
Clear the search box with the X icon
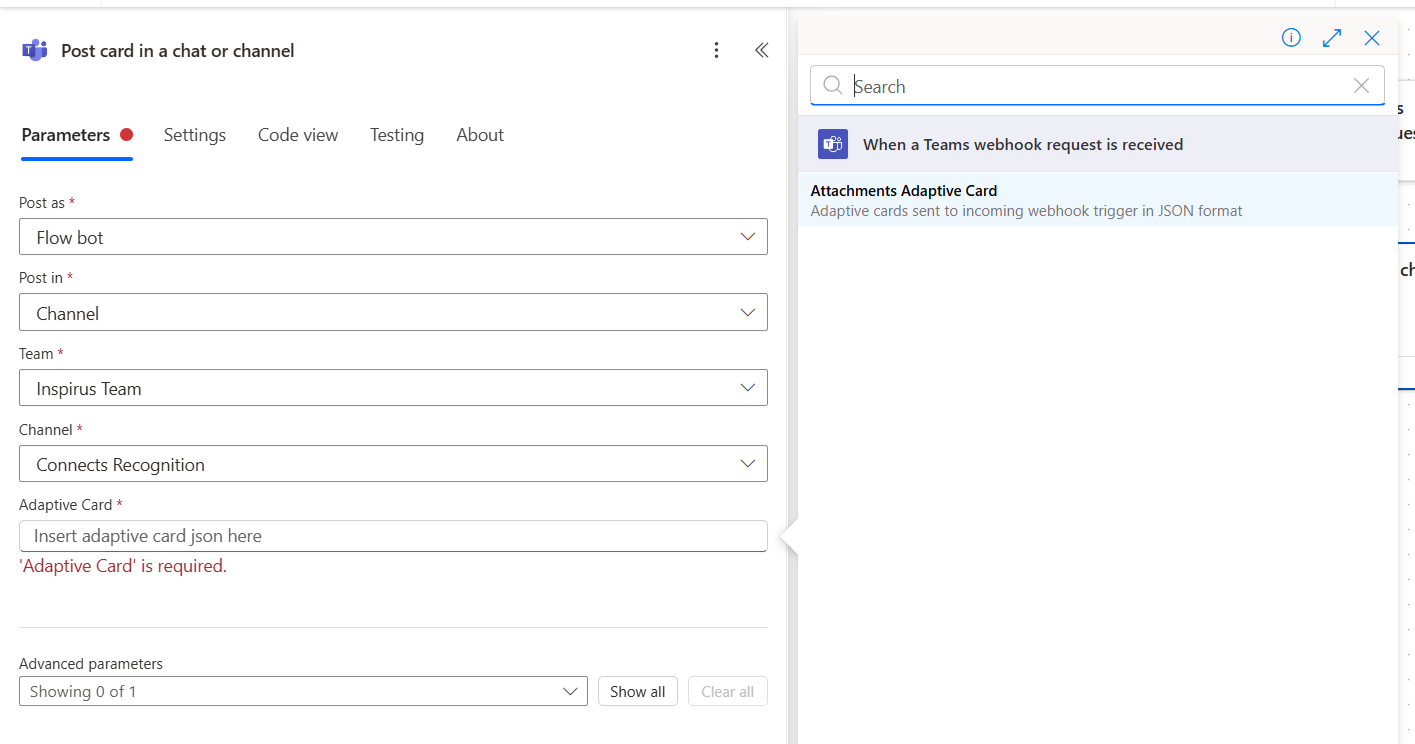[1361, 86]
